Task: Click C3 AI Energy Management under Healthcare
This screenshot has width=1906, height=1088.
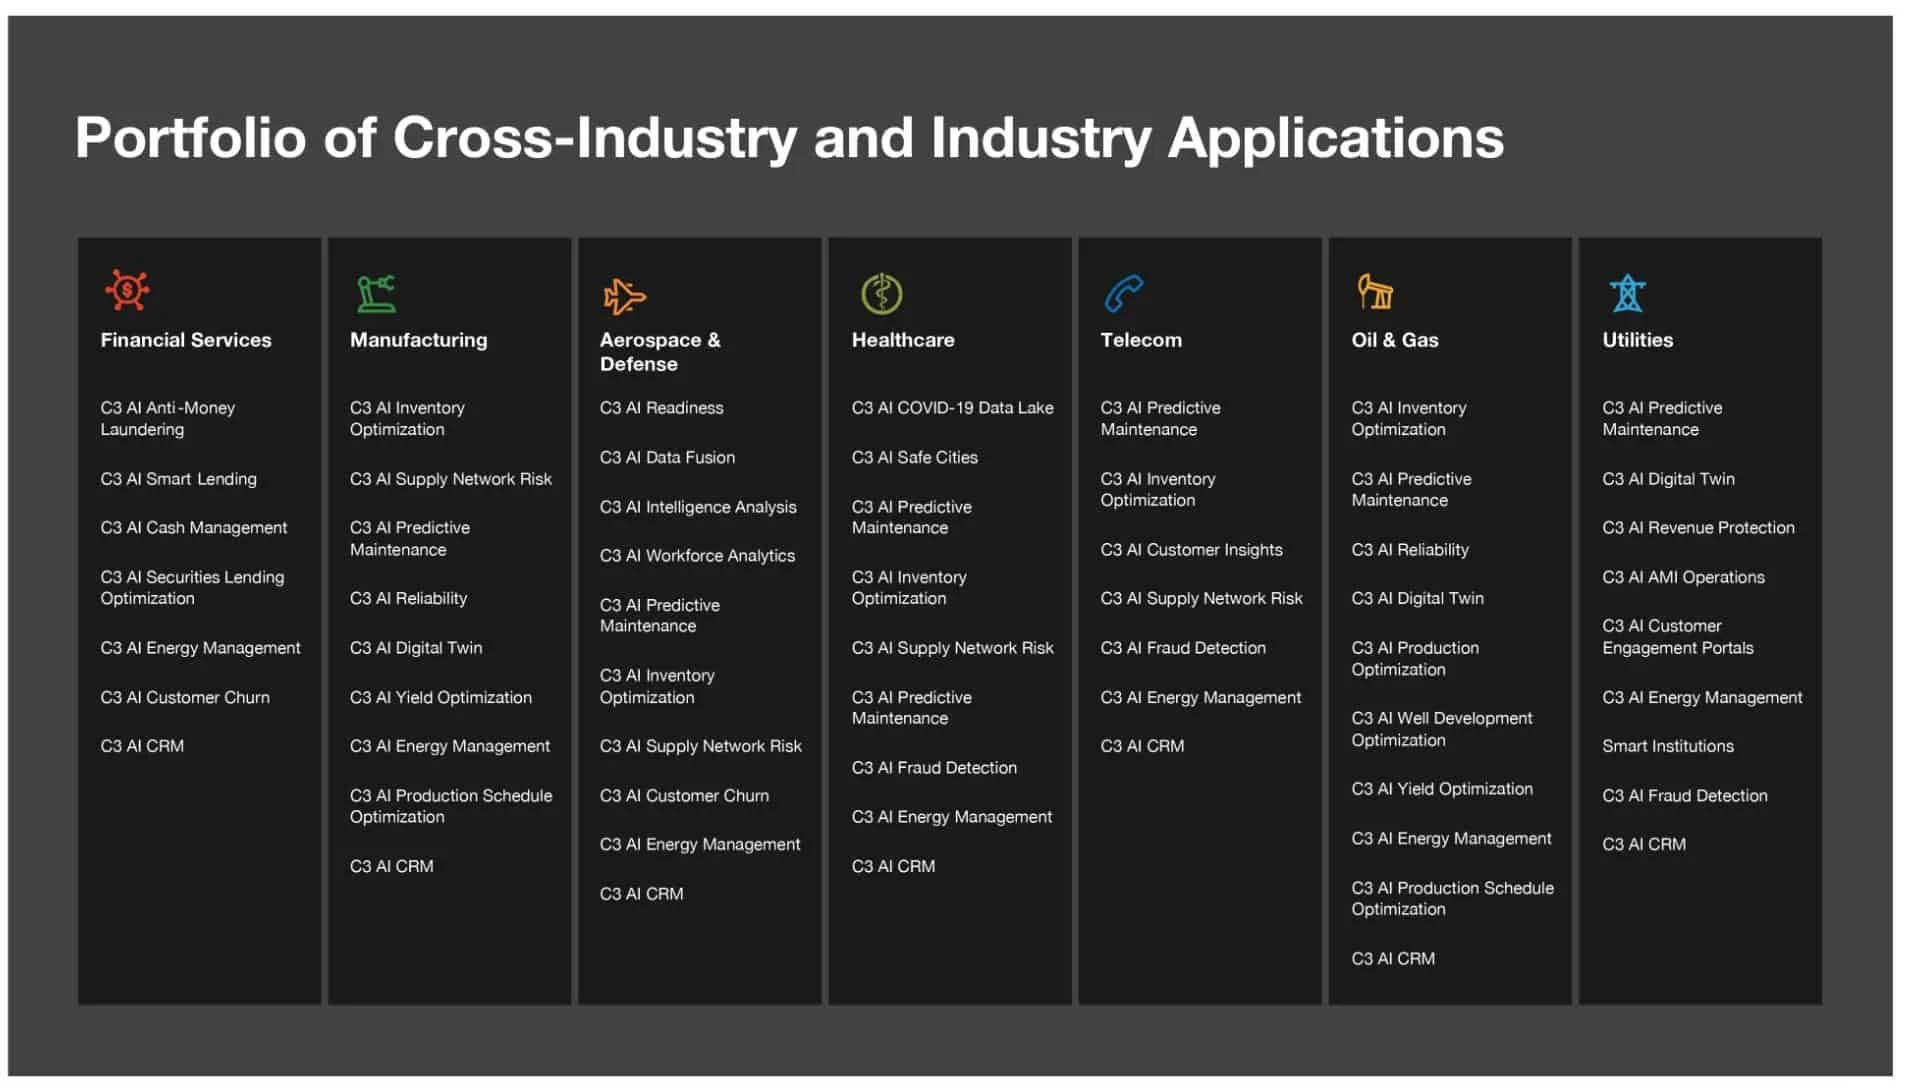Action: tap(952, 817)
